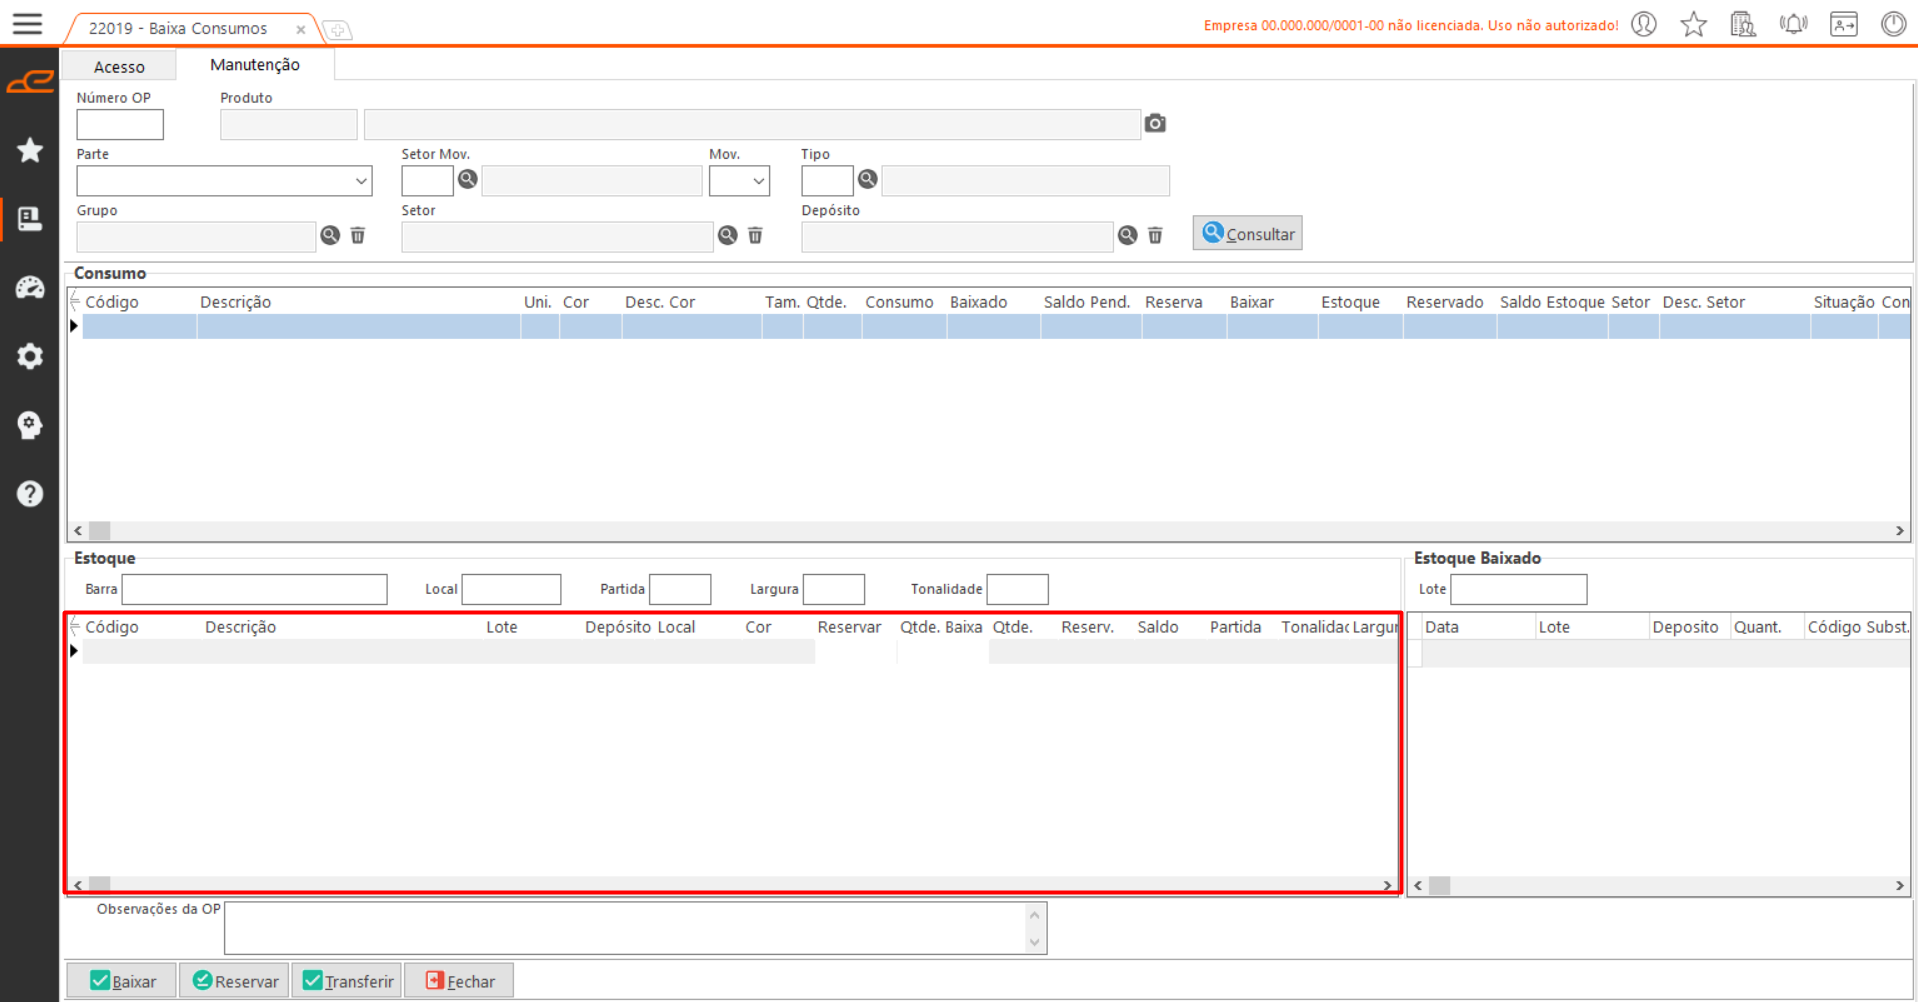
Task: Click the notifications bell icon in header
Action: pos(1793,24)
